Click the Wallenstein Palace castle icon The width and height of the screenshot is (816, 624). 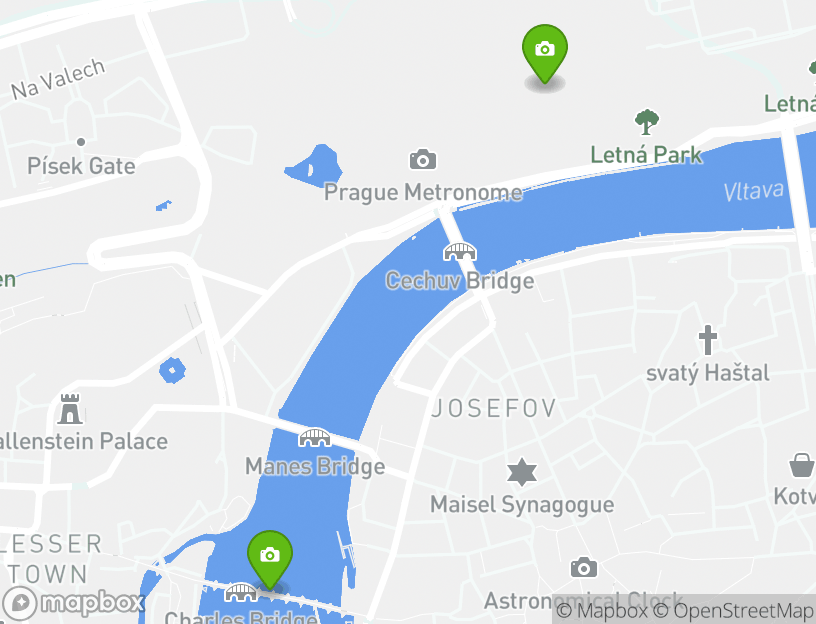(x=70, y=409)
